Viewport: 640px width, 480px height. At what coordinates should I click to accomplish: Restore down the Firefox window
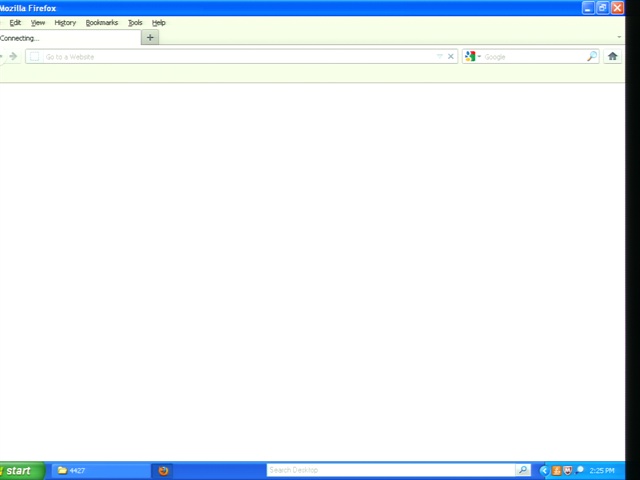pyautogui.click(x=602, y=8)
